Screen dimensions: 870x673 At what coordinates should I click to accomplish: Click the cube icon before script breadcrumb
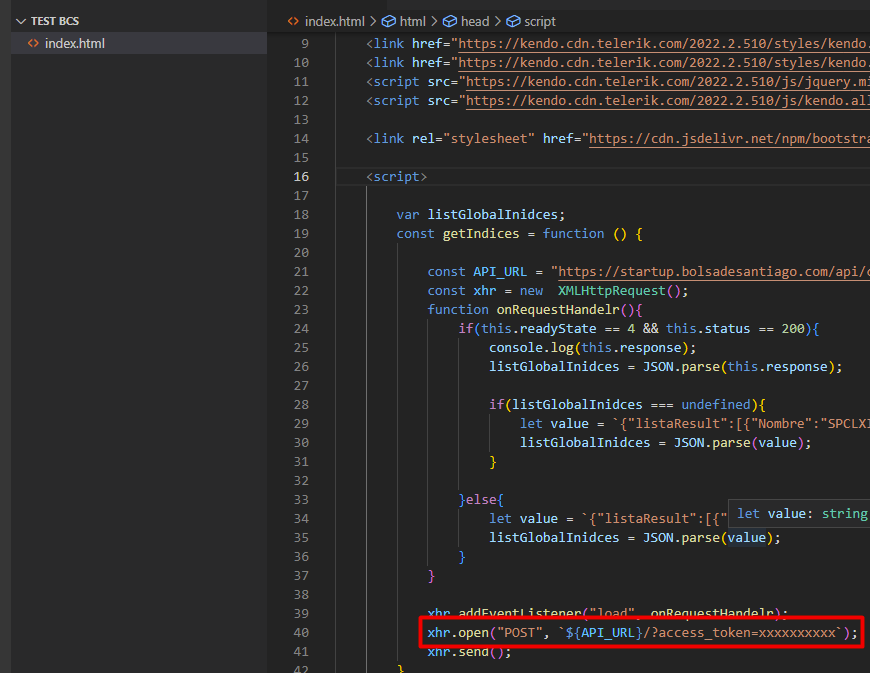514,22
